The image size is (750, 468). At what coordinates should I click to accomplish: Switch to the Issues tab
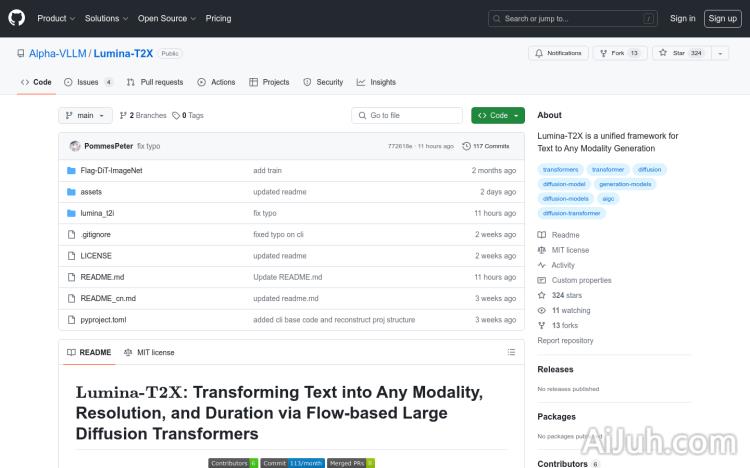pyautogui.click(x=88, y=82)
